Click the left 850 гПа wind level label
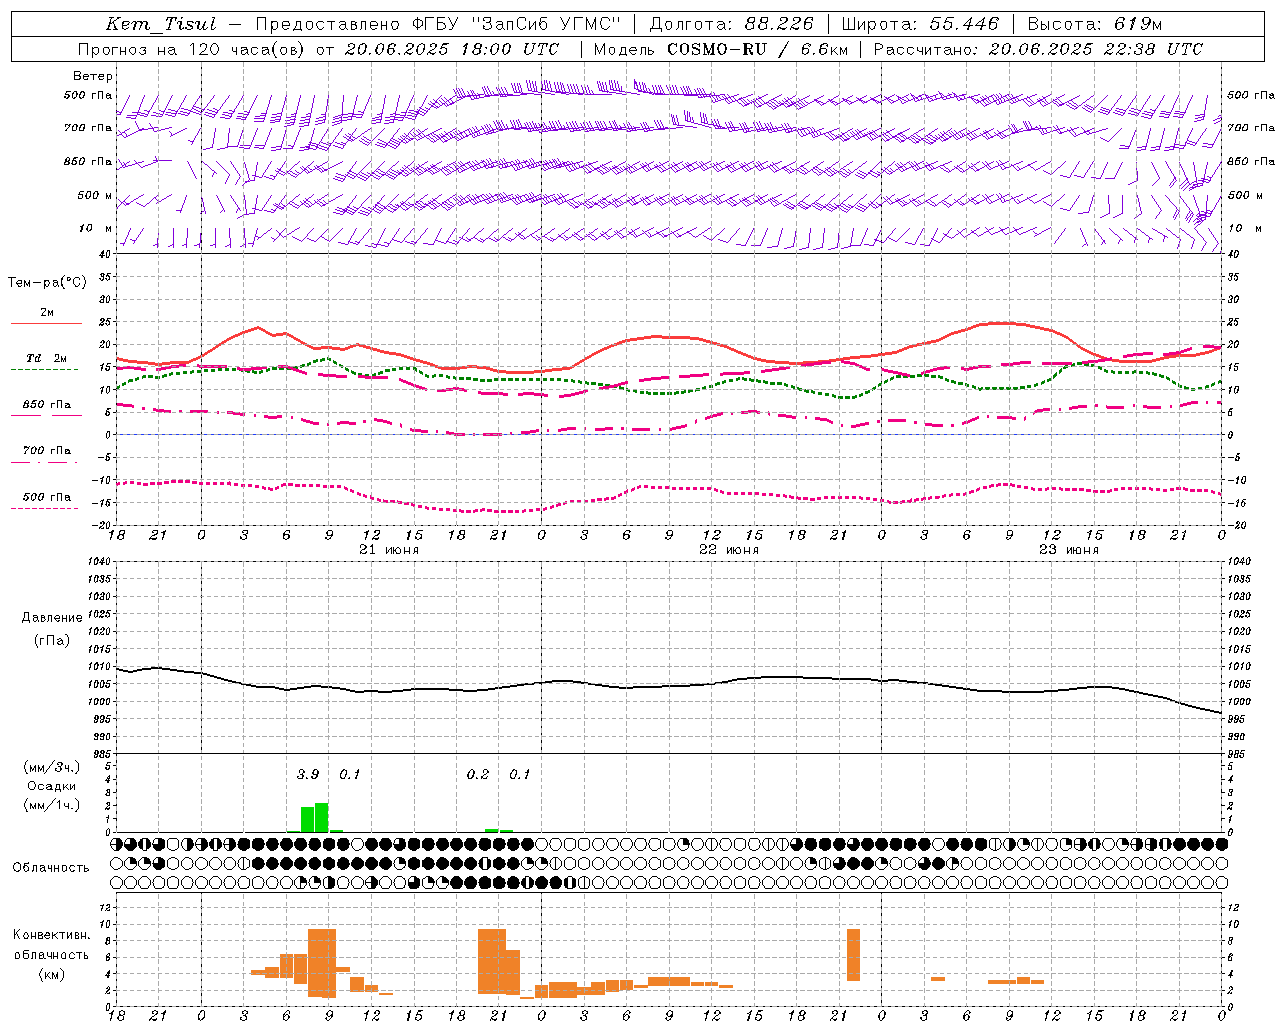The height and width of the screenshot is (1024, 1280). (88, 161)
